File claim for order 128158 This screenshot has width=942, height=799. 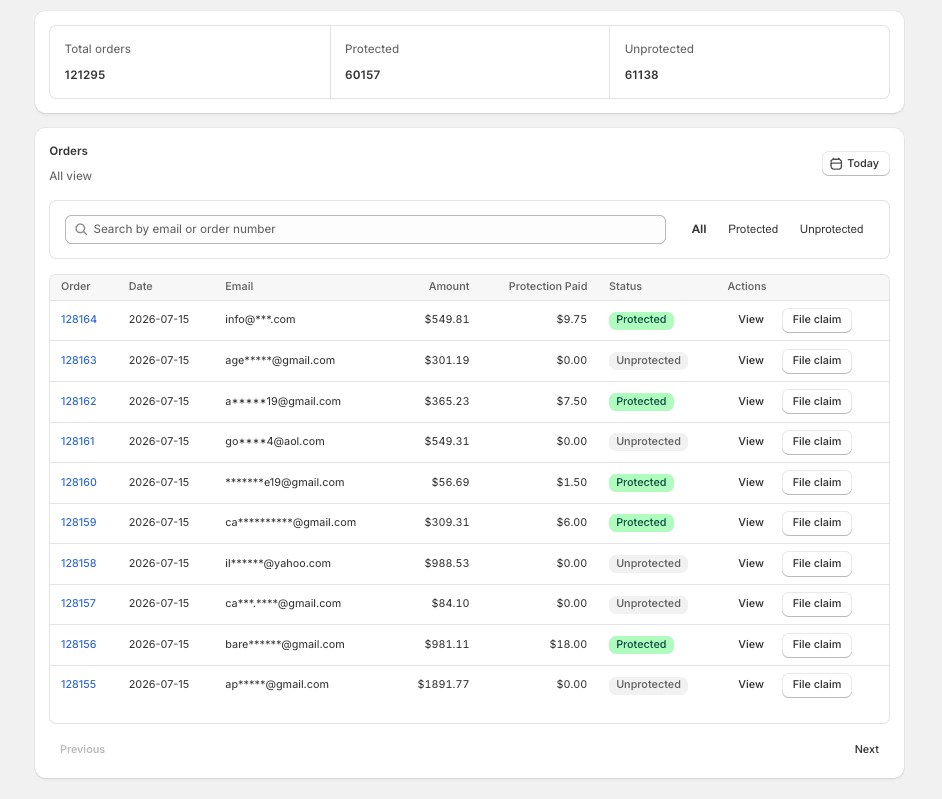[x=816, y=564]
